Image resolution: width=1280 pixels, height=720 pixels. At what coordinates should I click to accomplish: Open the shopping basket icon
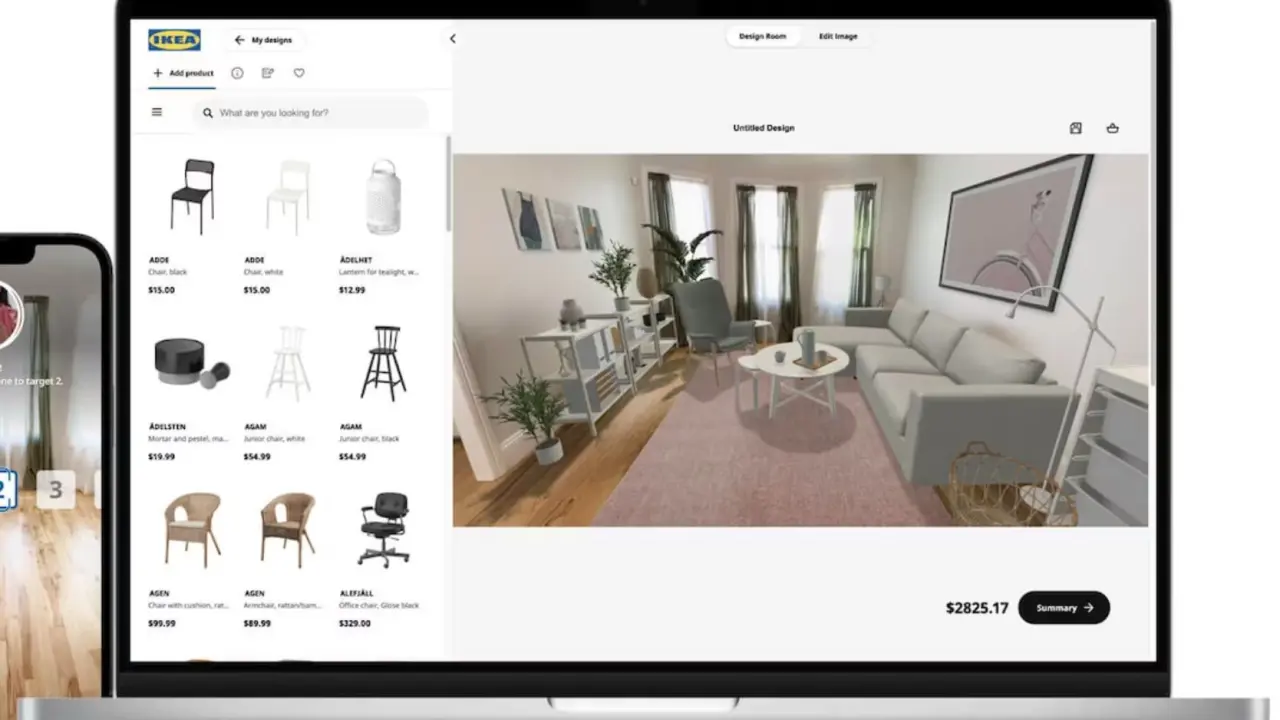(x=1113, y=128)
